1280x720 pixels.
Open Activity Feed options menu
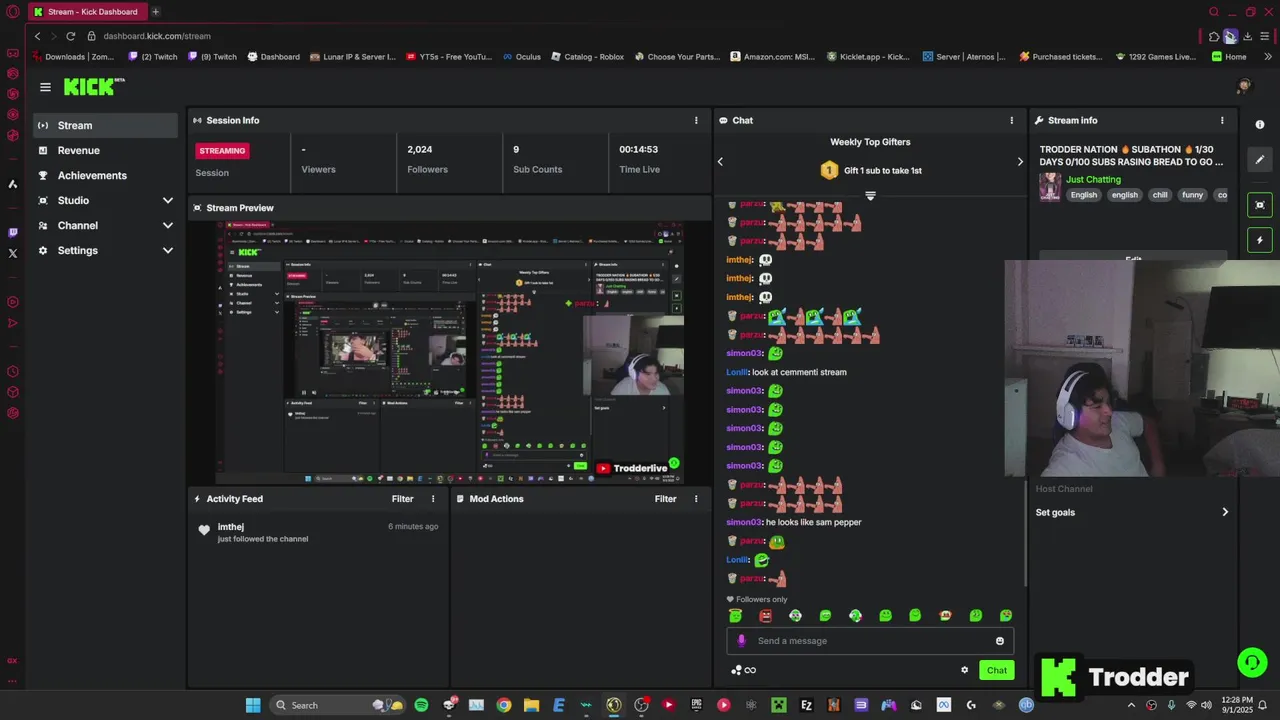[x=433, y=498]
